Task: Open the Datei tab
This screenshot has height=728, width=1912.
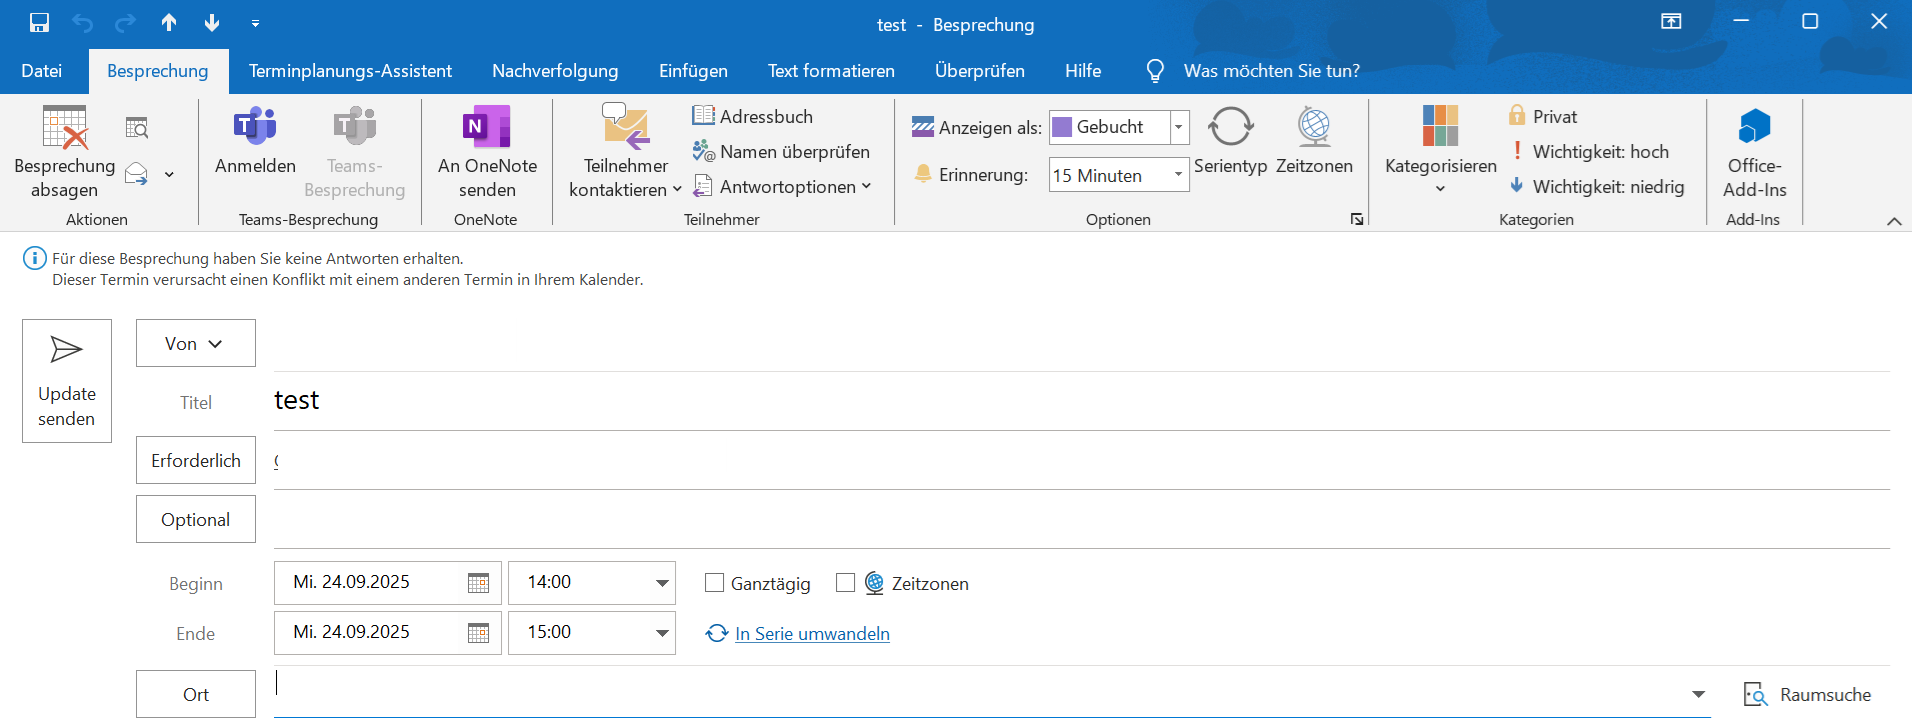Action: (x=41, y=71)
